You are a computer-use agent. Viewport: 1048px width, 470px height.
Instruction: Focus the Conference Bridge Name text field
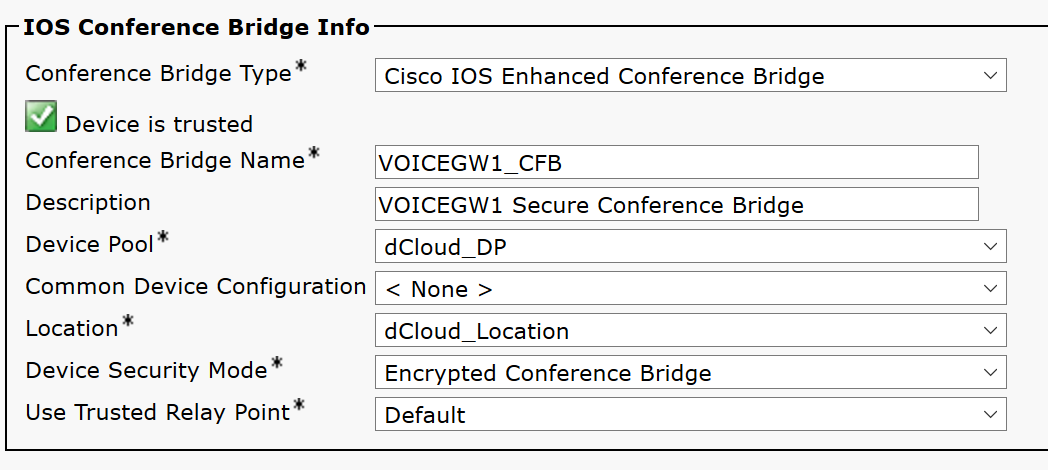[676, 162]
